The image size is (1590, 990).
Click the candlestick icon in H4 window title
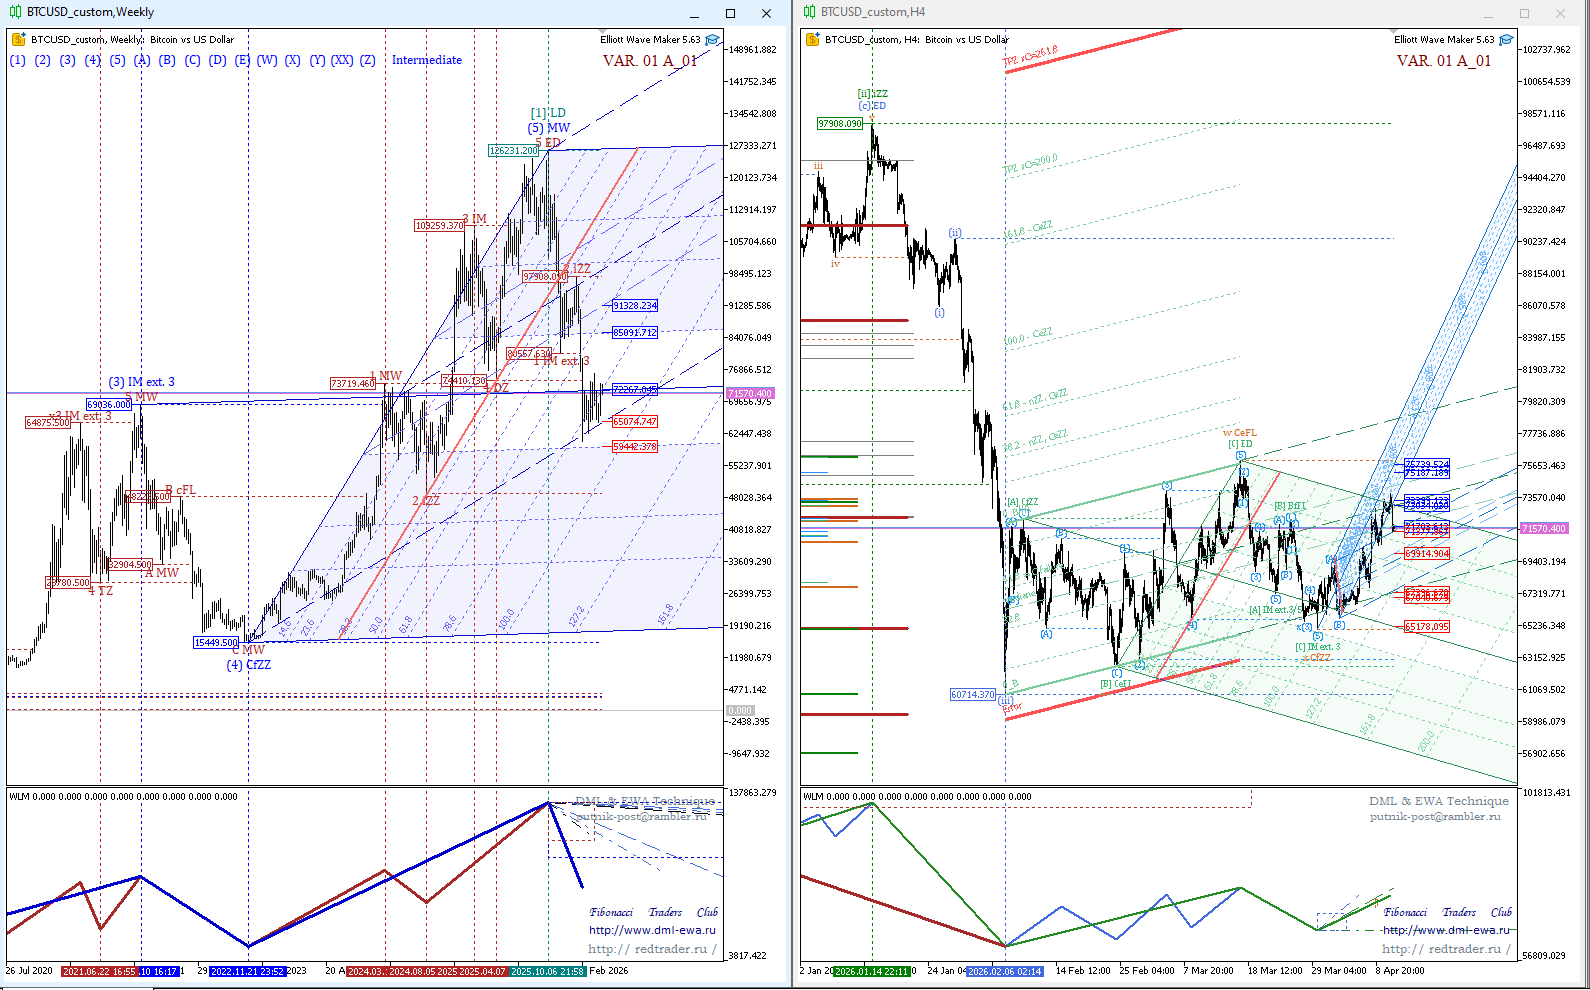(x=809, y=12)
